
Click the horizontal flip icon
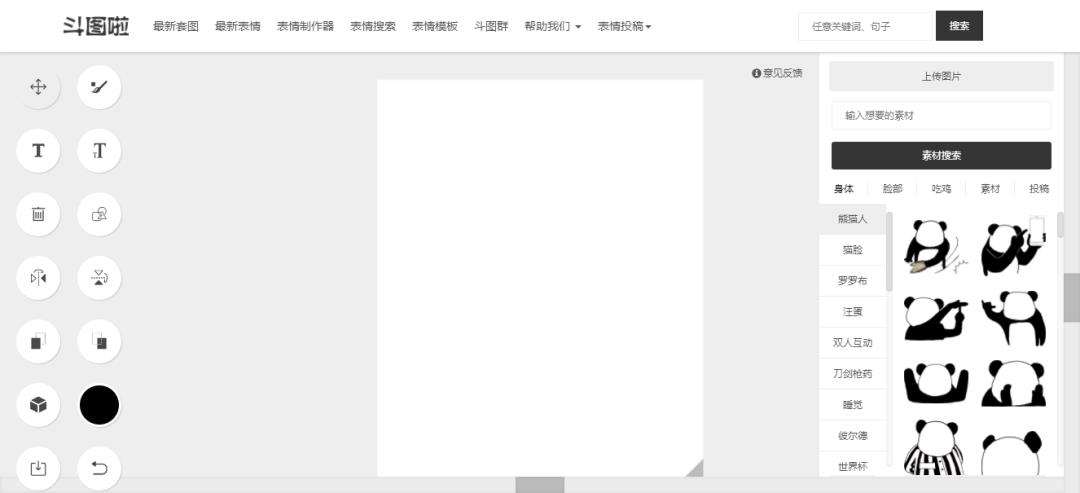click(x=38, y=277)
